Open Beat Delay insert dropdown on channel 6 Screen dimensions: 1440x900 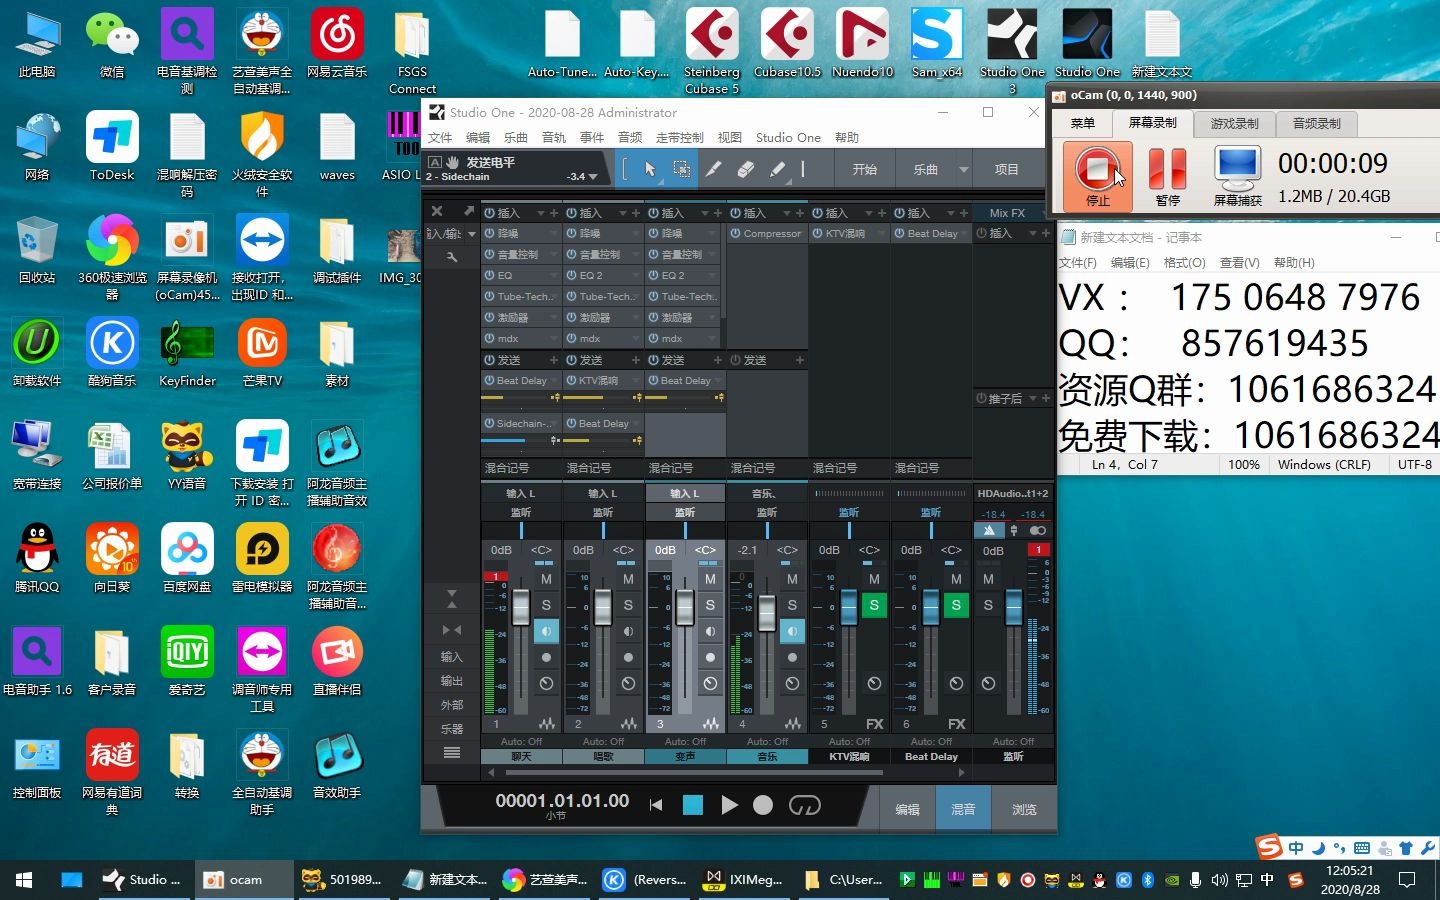pos(963,234)
